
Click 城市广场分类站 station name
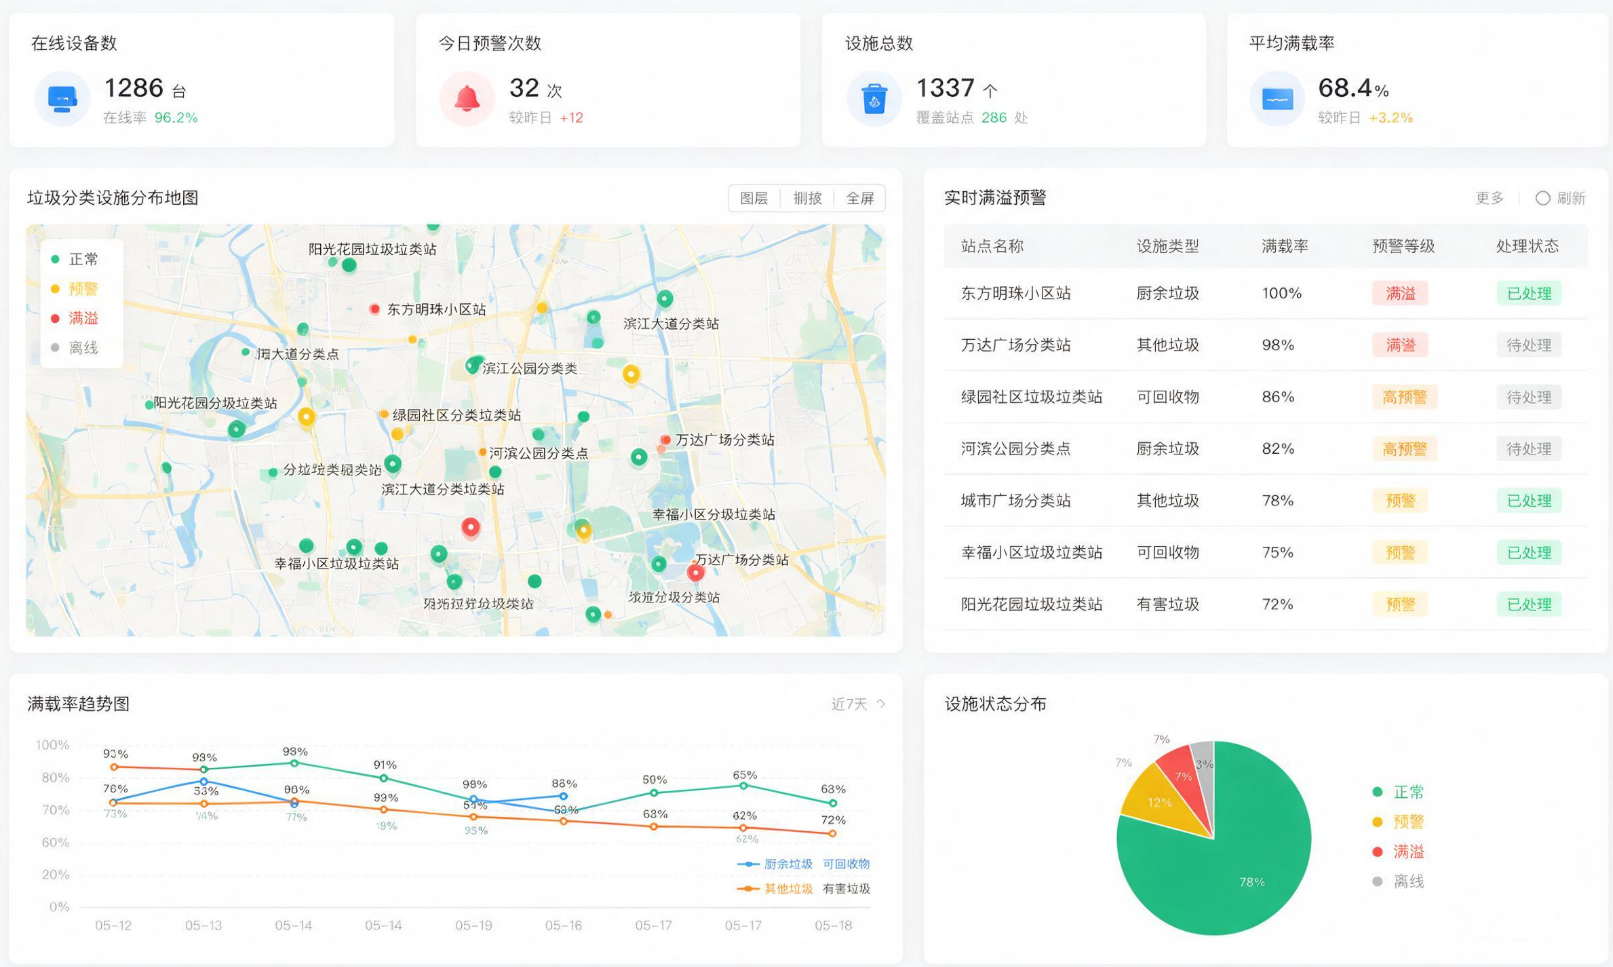[x=1016, y=500]
